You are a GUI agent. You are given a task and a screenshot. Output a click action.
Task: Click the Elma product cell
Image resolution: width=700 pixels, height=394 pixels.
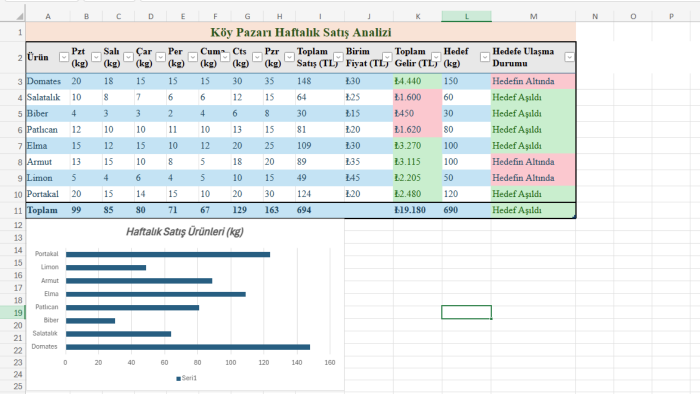coord(48,145)
